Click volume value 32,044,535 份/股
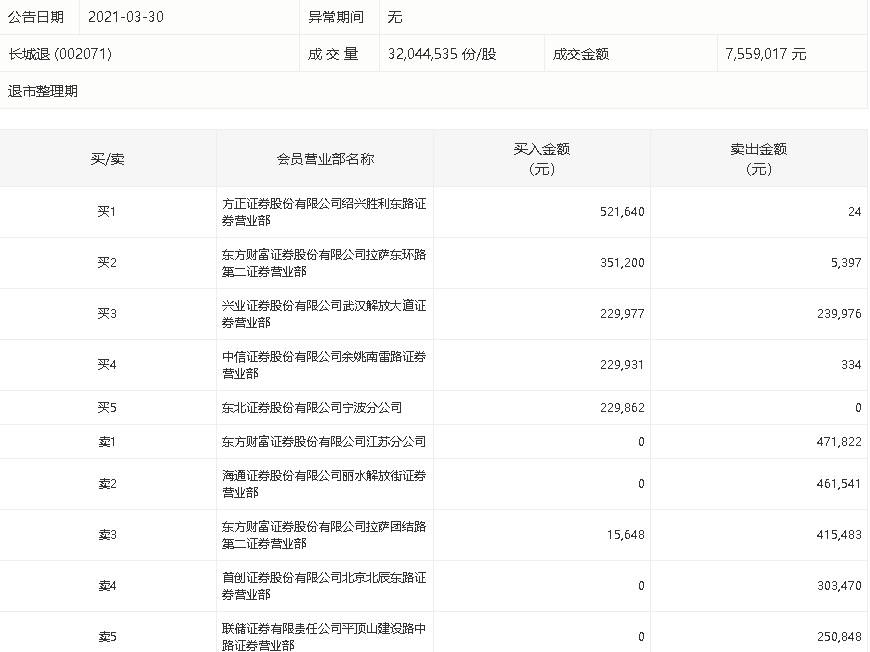870x652 pixels. point(442,54)
